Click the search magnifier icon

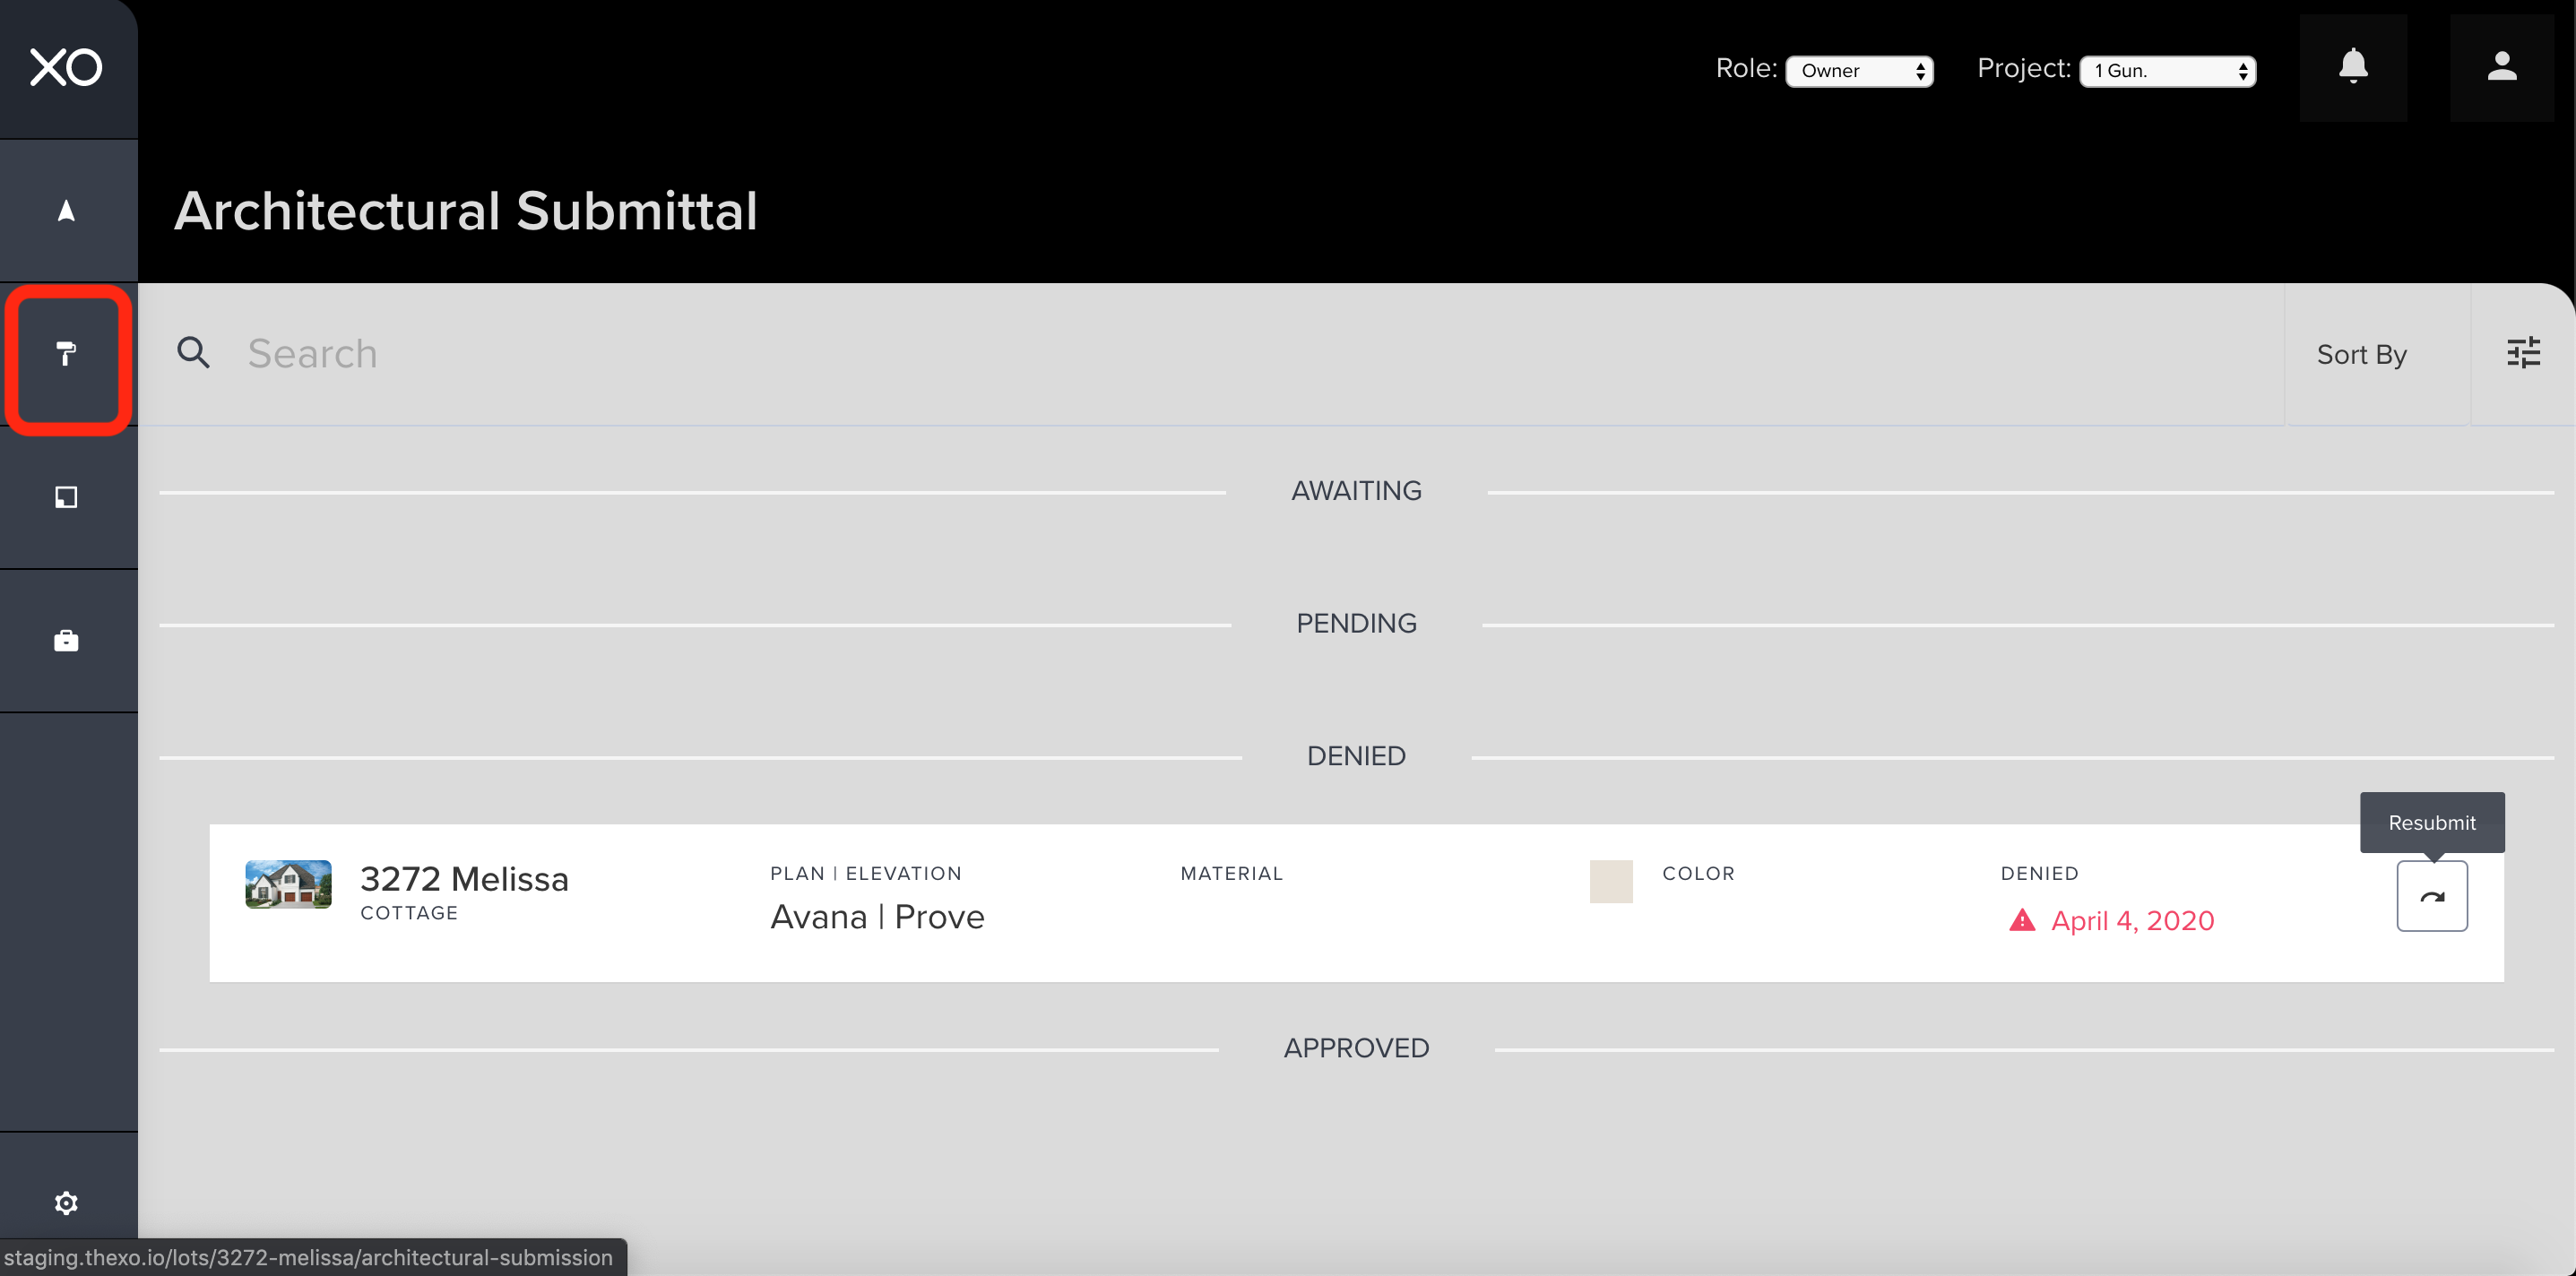pos(193,353)
